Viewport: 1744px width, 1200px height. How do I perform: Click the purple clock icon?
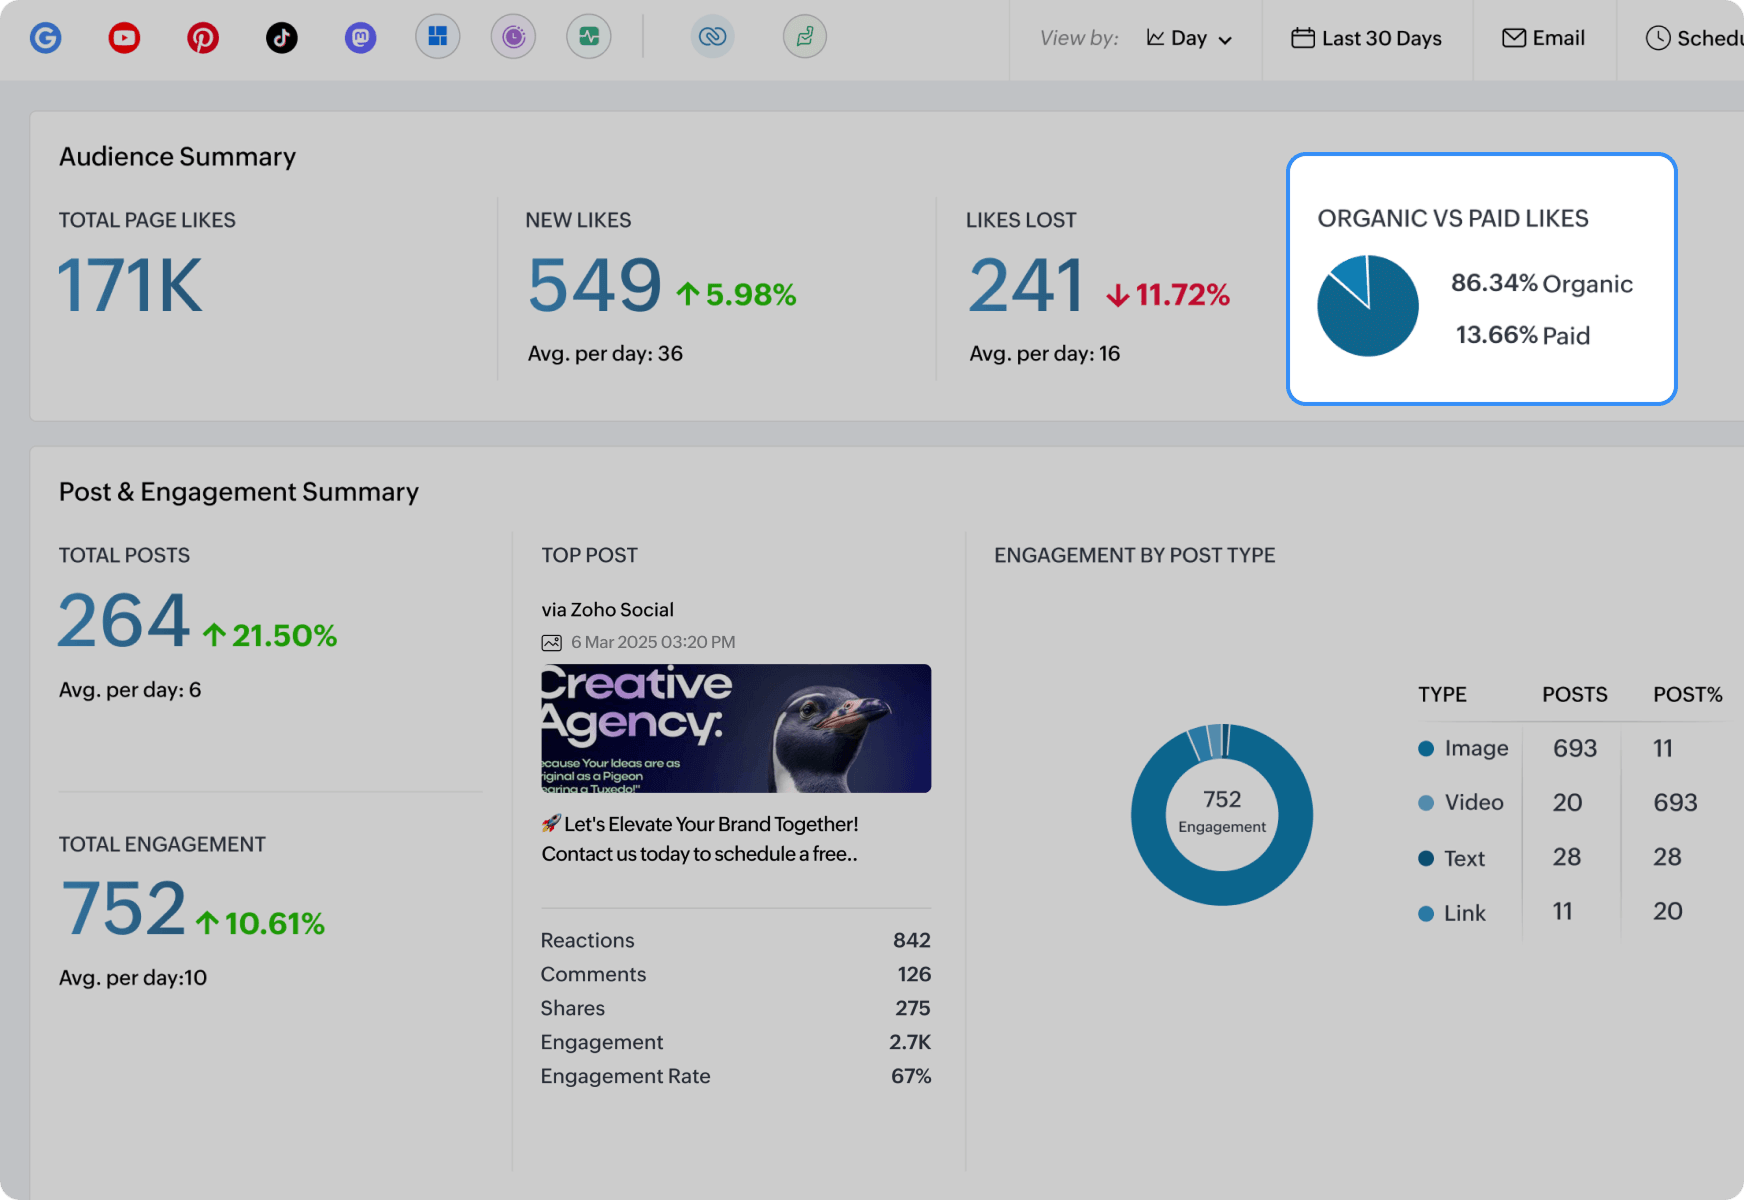tap(513, 38)
